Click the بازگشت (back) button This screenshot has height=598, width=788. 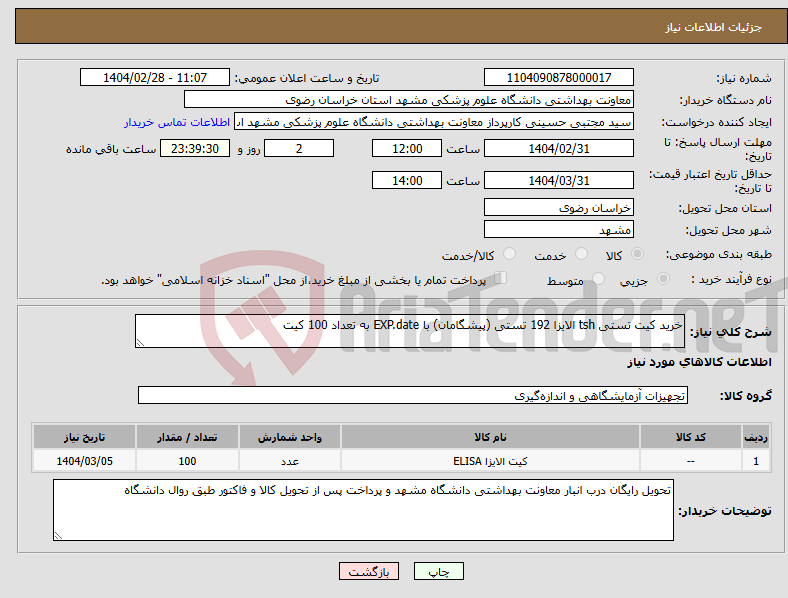(x=369, y=571)
